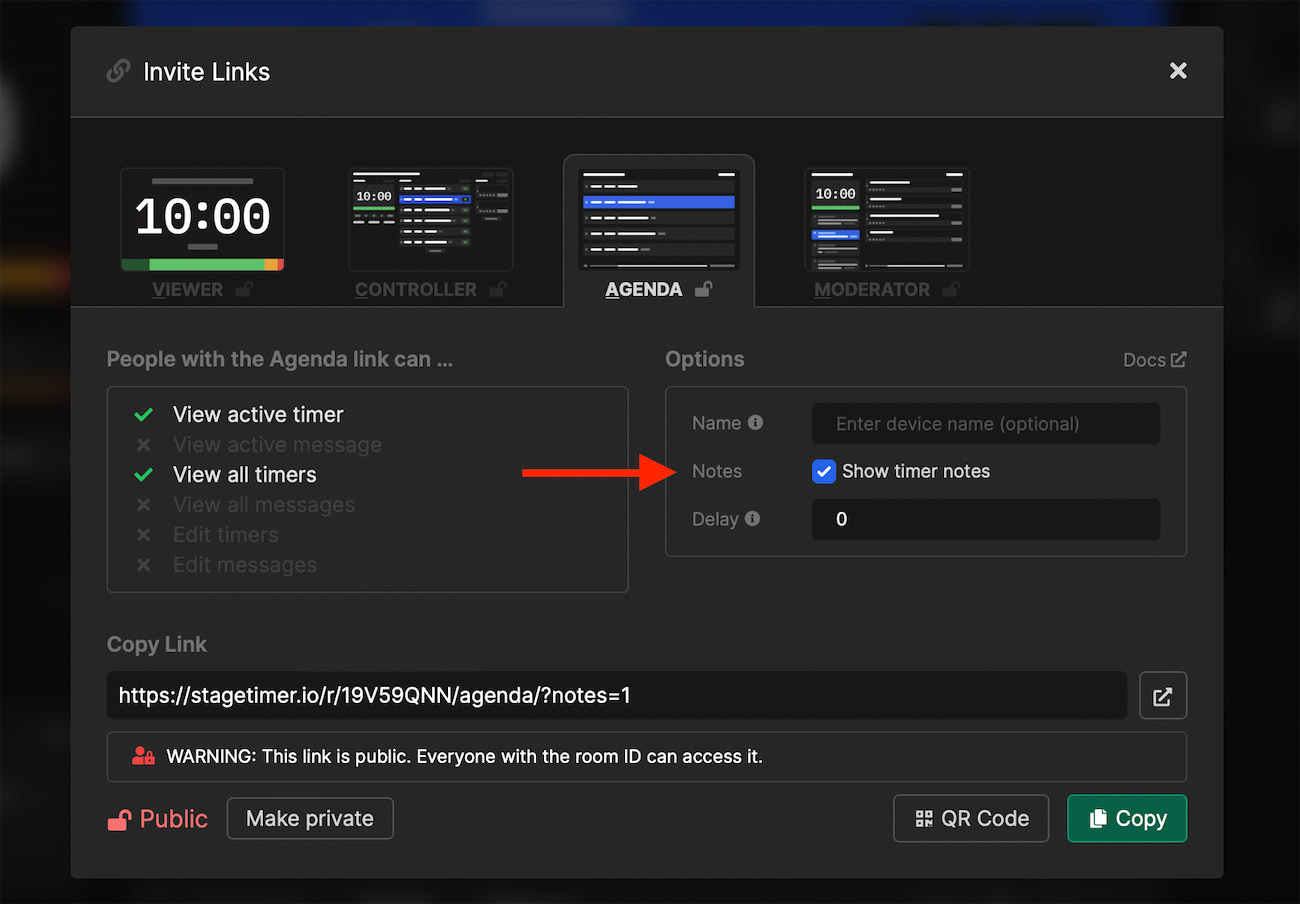Screen dimensions: 1300x904
Task: Click the lock icon beside Moderator
Action: 950,290
